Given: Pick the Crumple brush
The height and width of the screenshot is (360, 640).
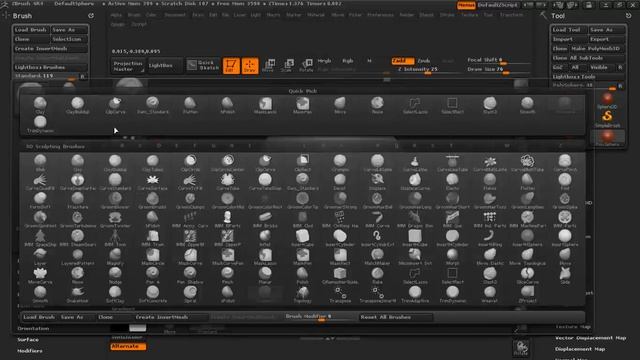Looking at the screenshot, I should click(340, 163).
